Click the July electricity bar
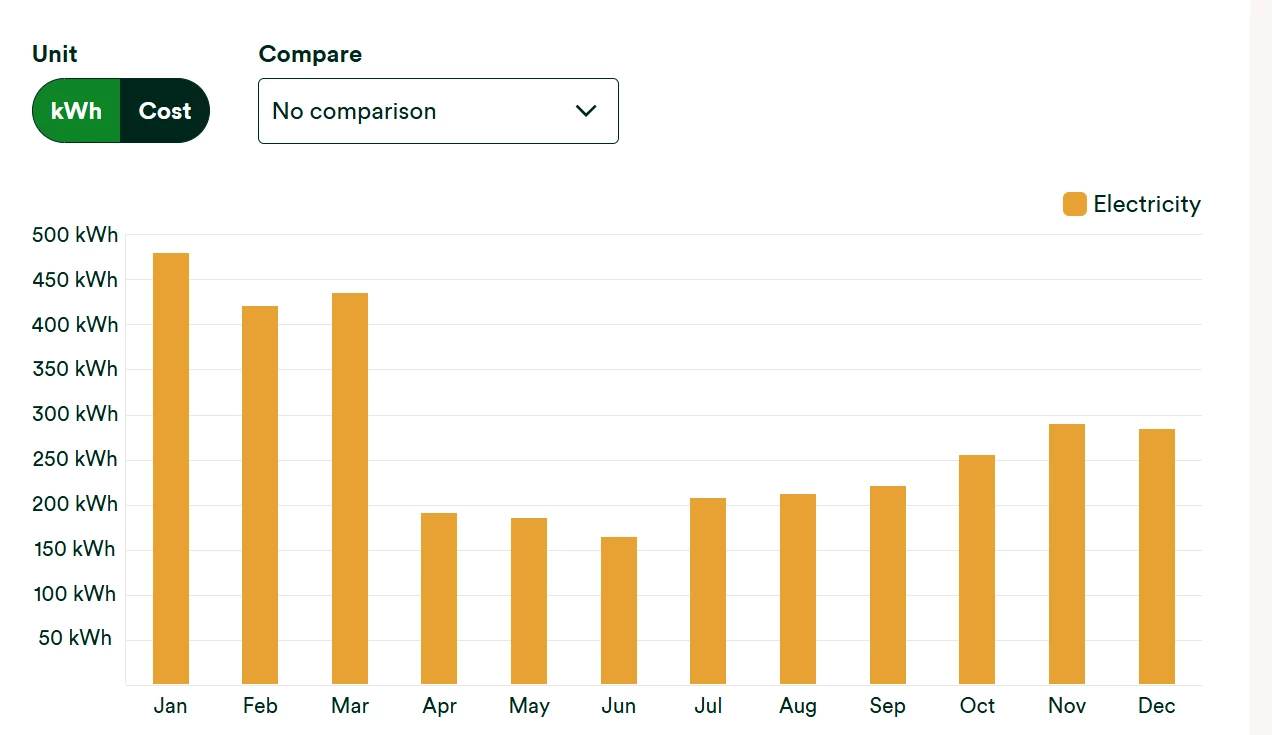 click(708, 591)
